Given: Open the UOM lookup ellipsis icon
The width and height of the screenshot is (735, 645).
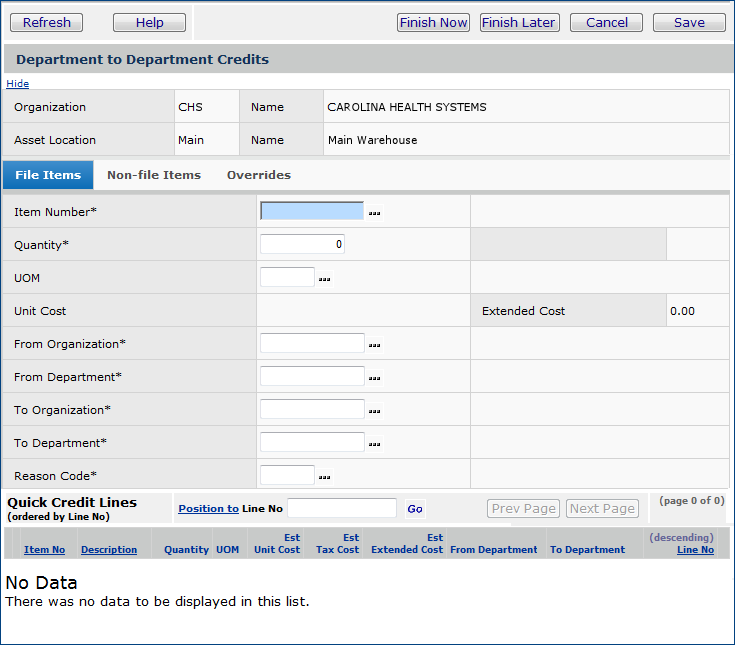Looking at the screenshot, I should click(324, 279).
